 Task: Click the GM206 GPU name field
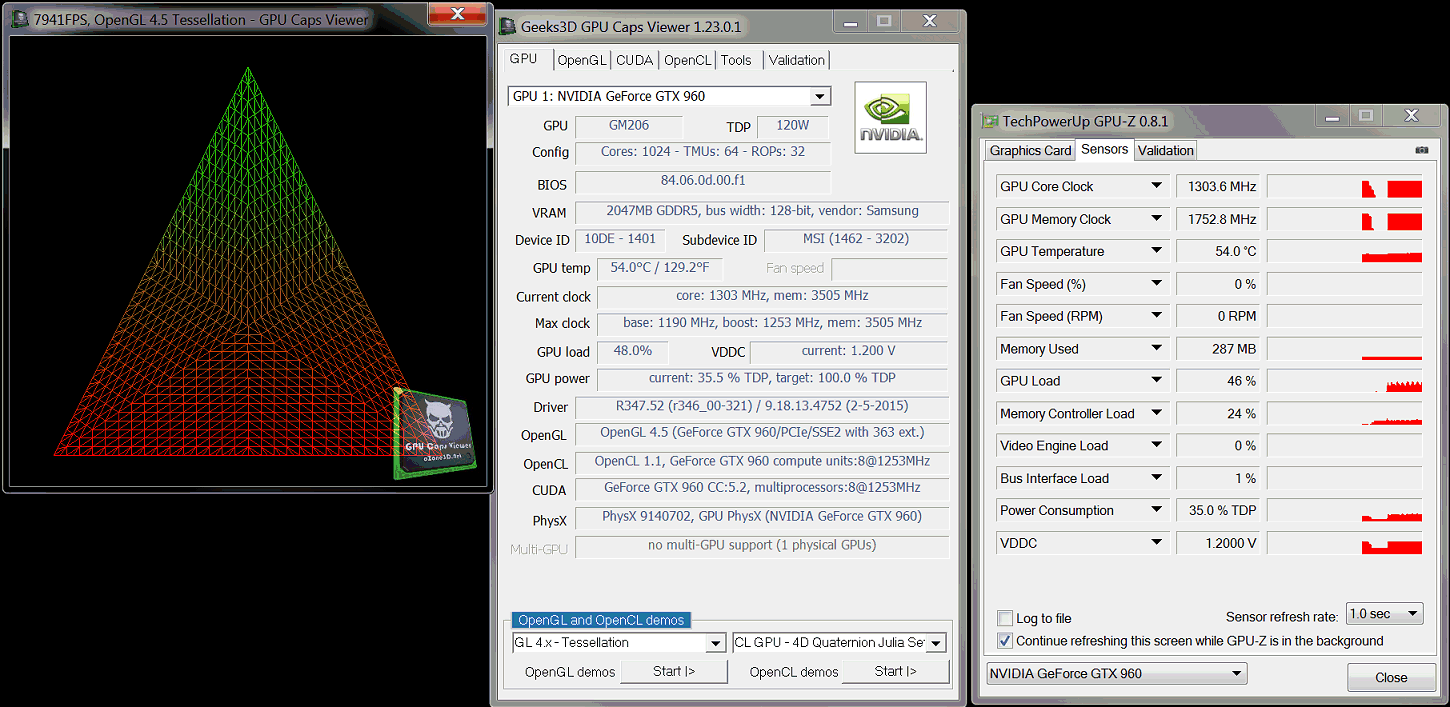(x=628, y=126)
